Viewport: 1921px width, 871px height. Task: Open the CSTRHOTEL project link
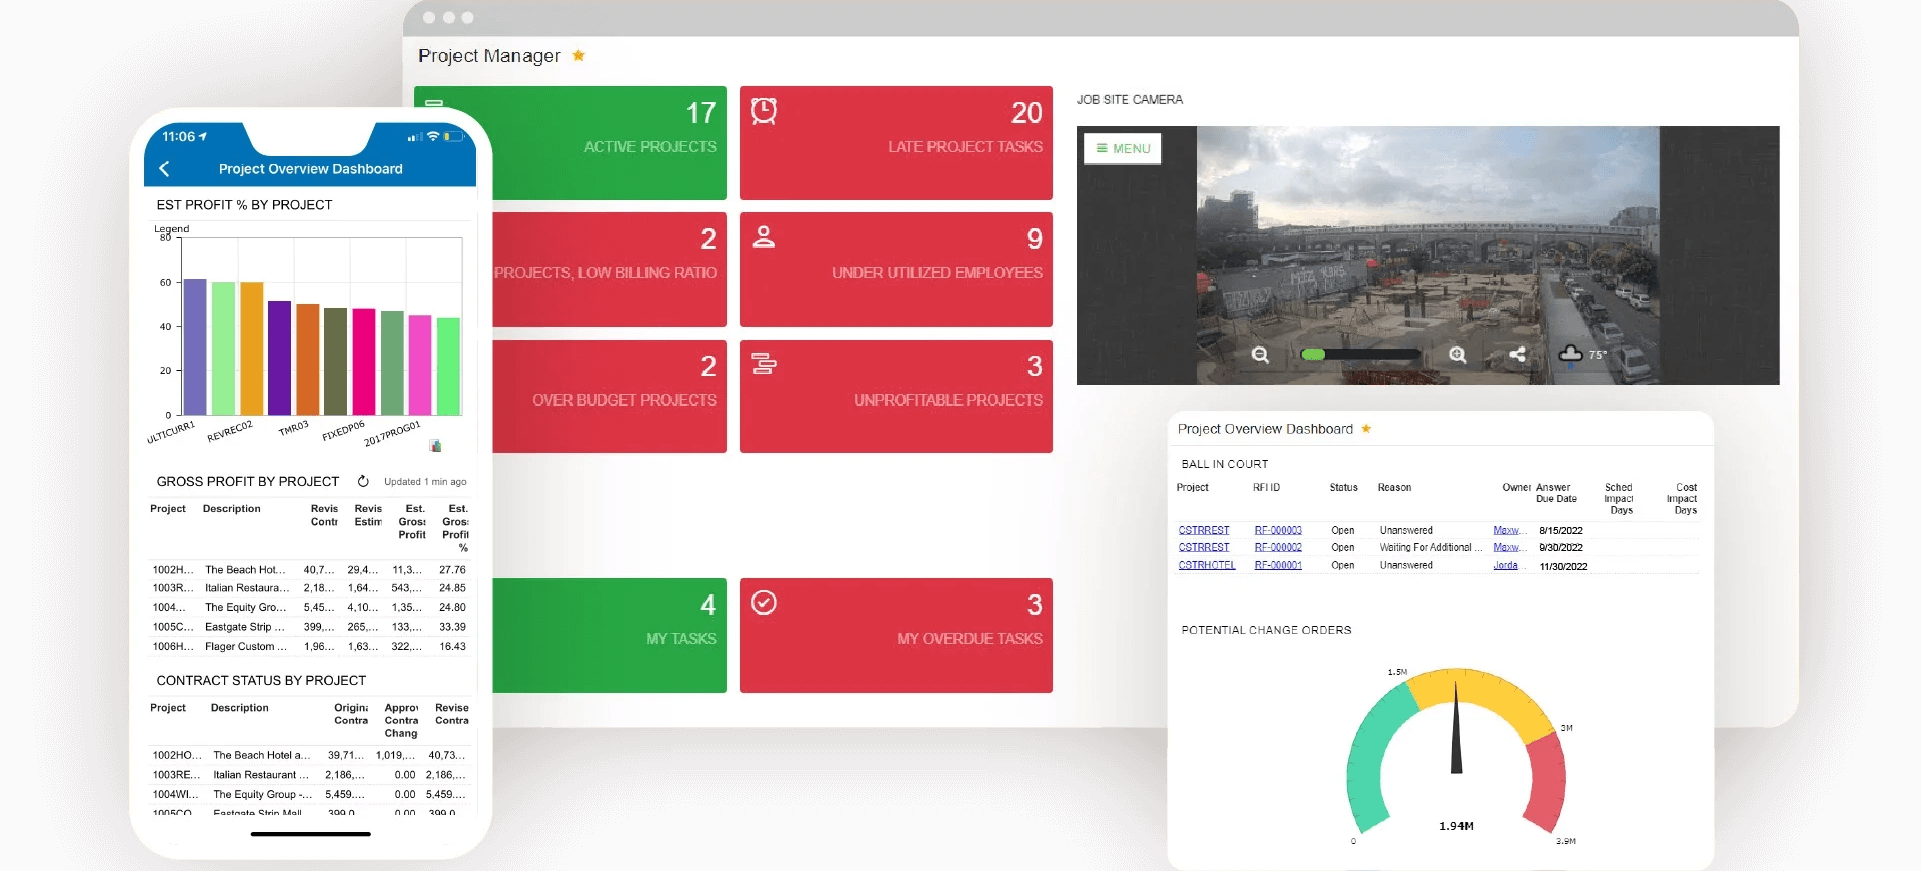tap(1207, 565)
